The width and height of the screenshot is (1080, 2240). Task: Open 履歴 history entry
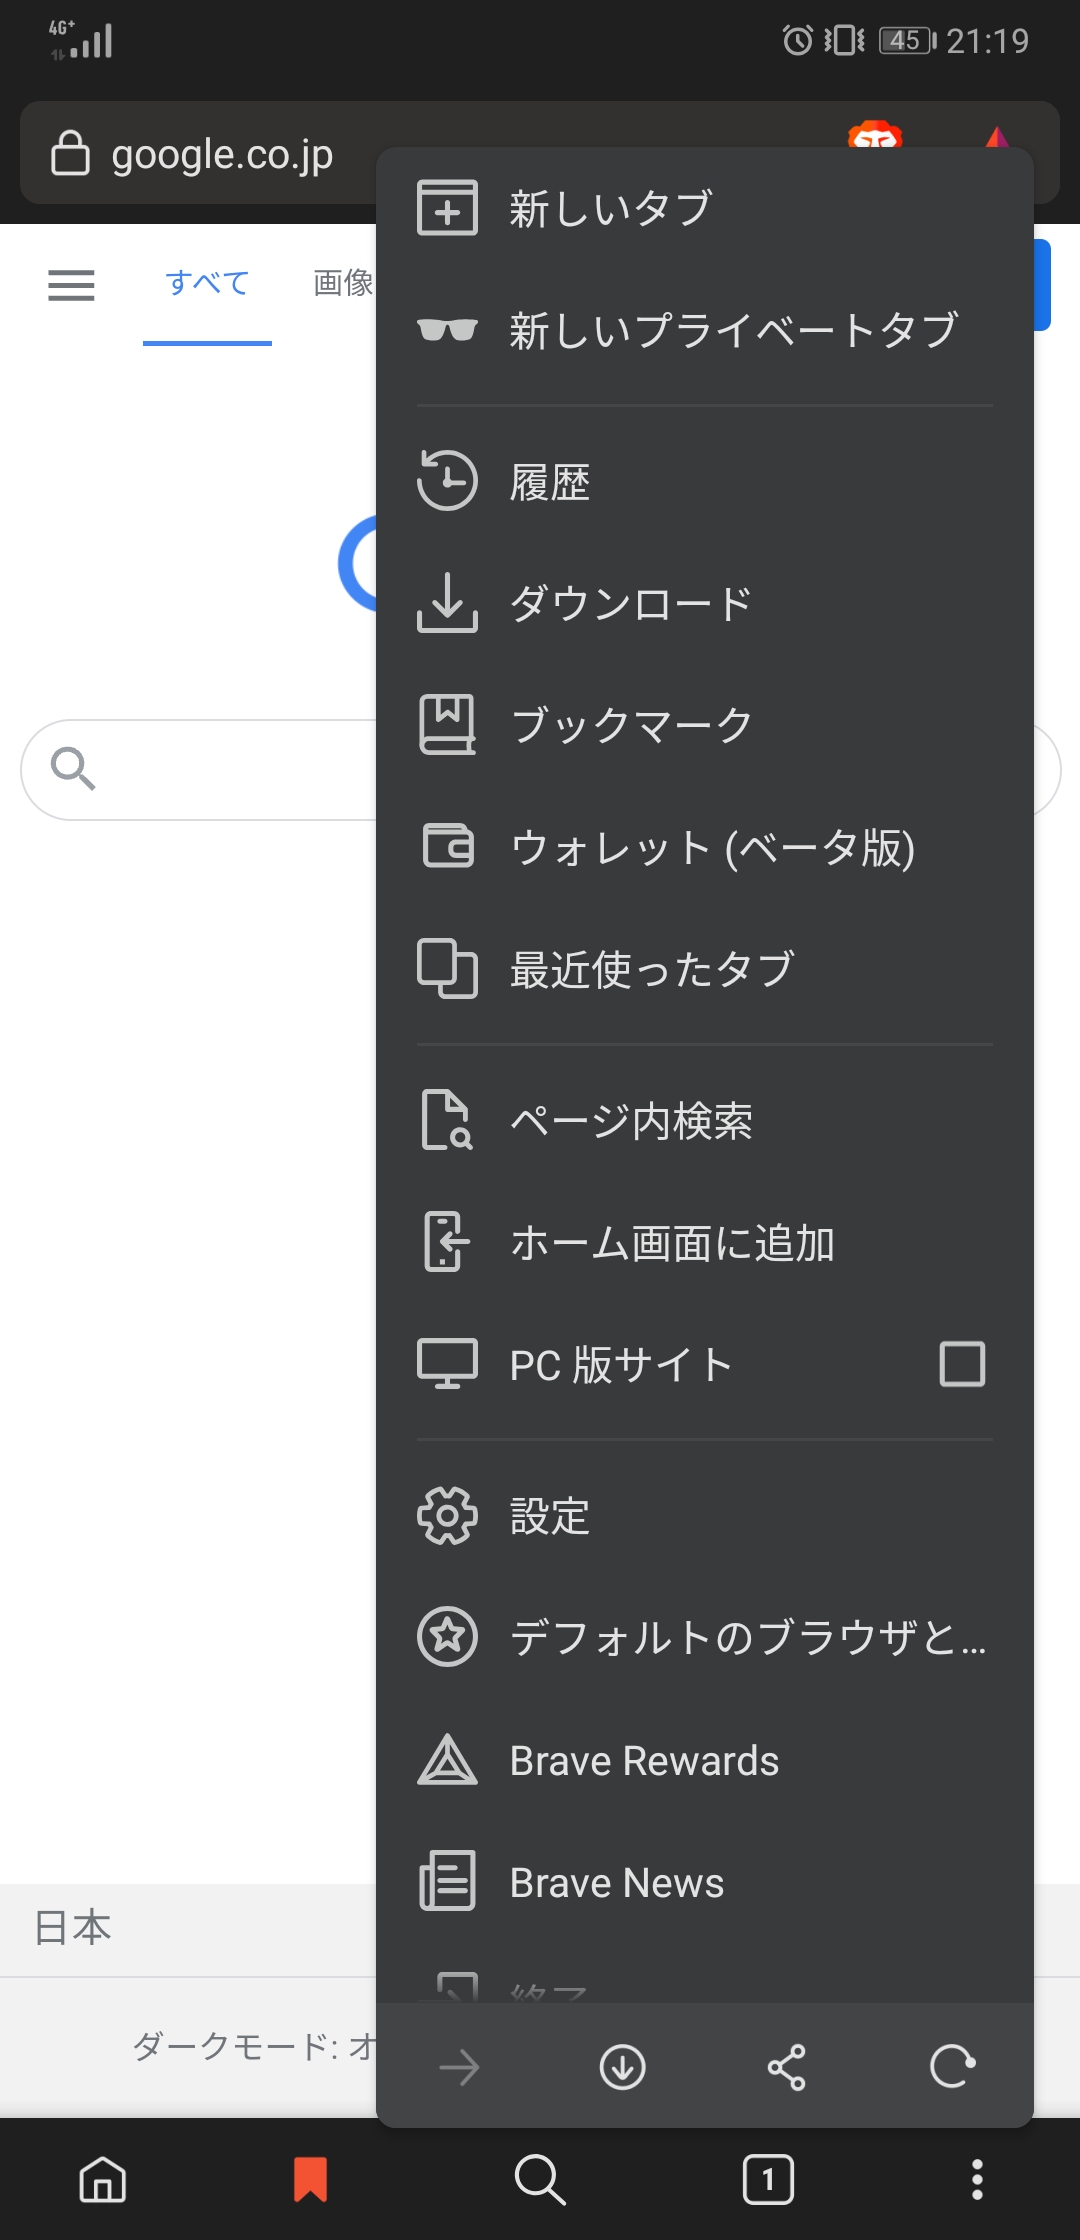coord(550,482)
